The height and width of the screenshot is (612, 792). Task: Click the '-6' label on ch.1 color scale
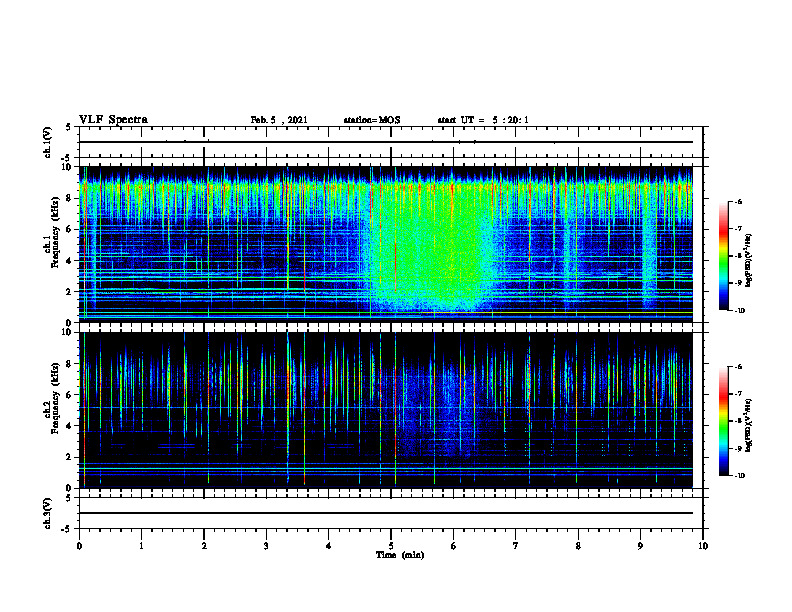point(737,202)
